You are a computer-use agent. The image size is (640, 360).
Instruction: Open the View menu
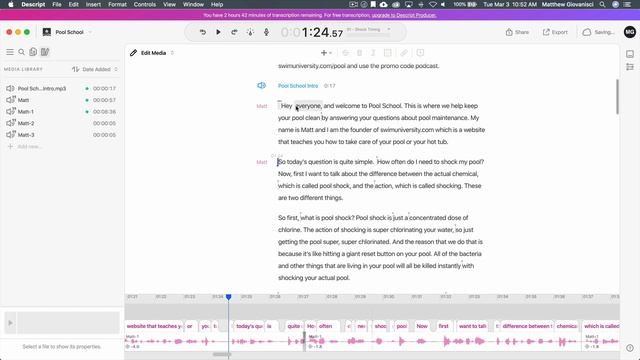point(169,4)
